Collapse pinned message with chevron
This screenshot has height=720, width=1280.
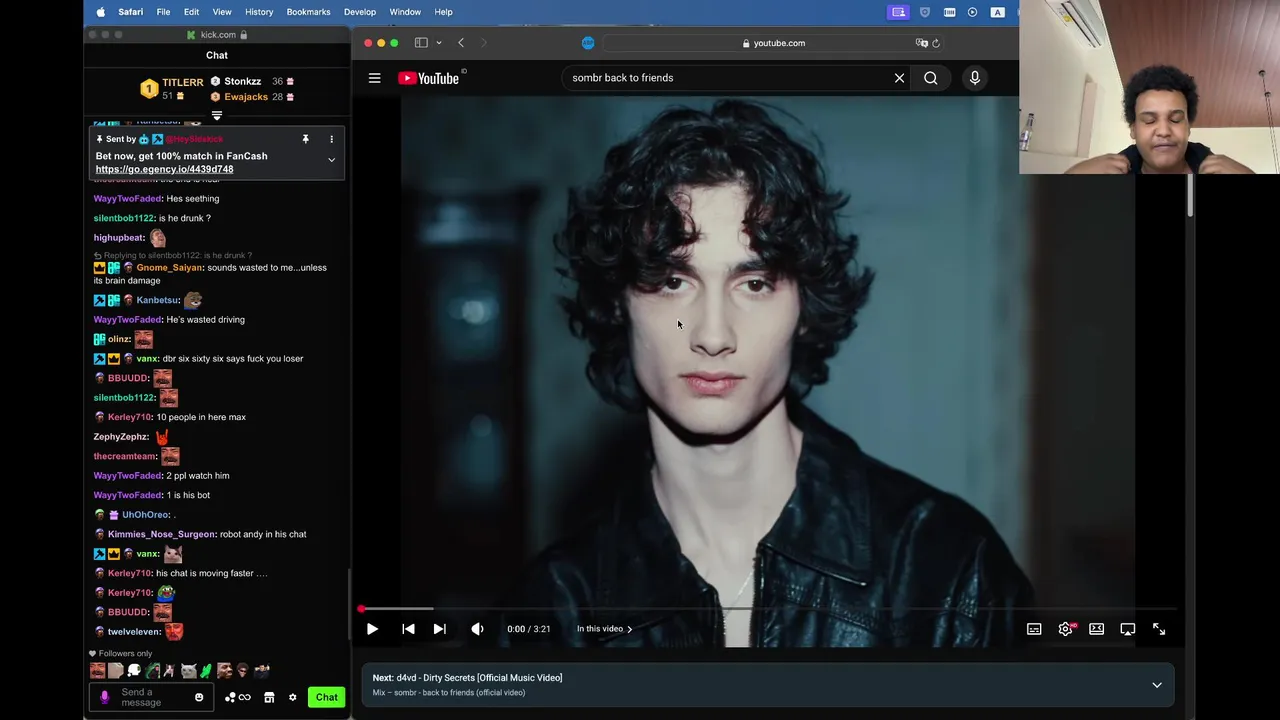331,160
